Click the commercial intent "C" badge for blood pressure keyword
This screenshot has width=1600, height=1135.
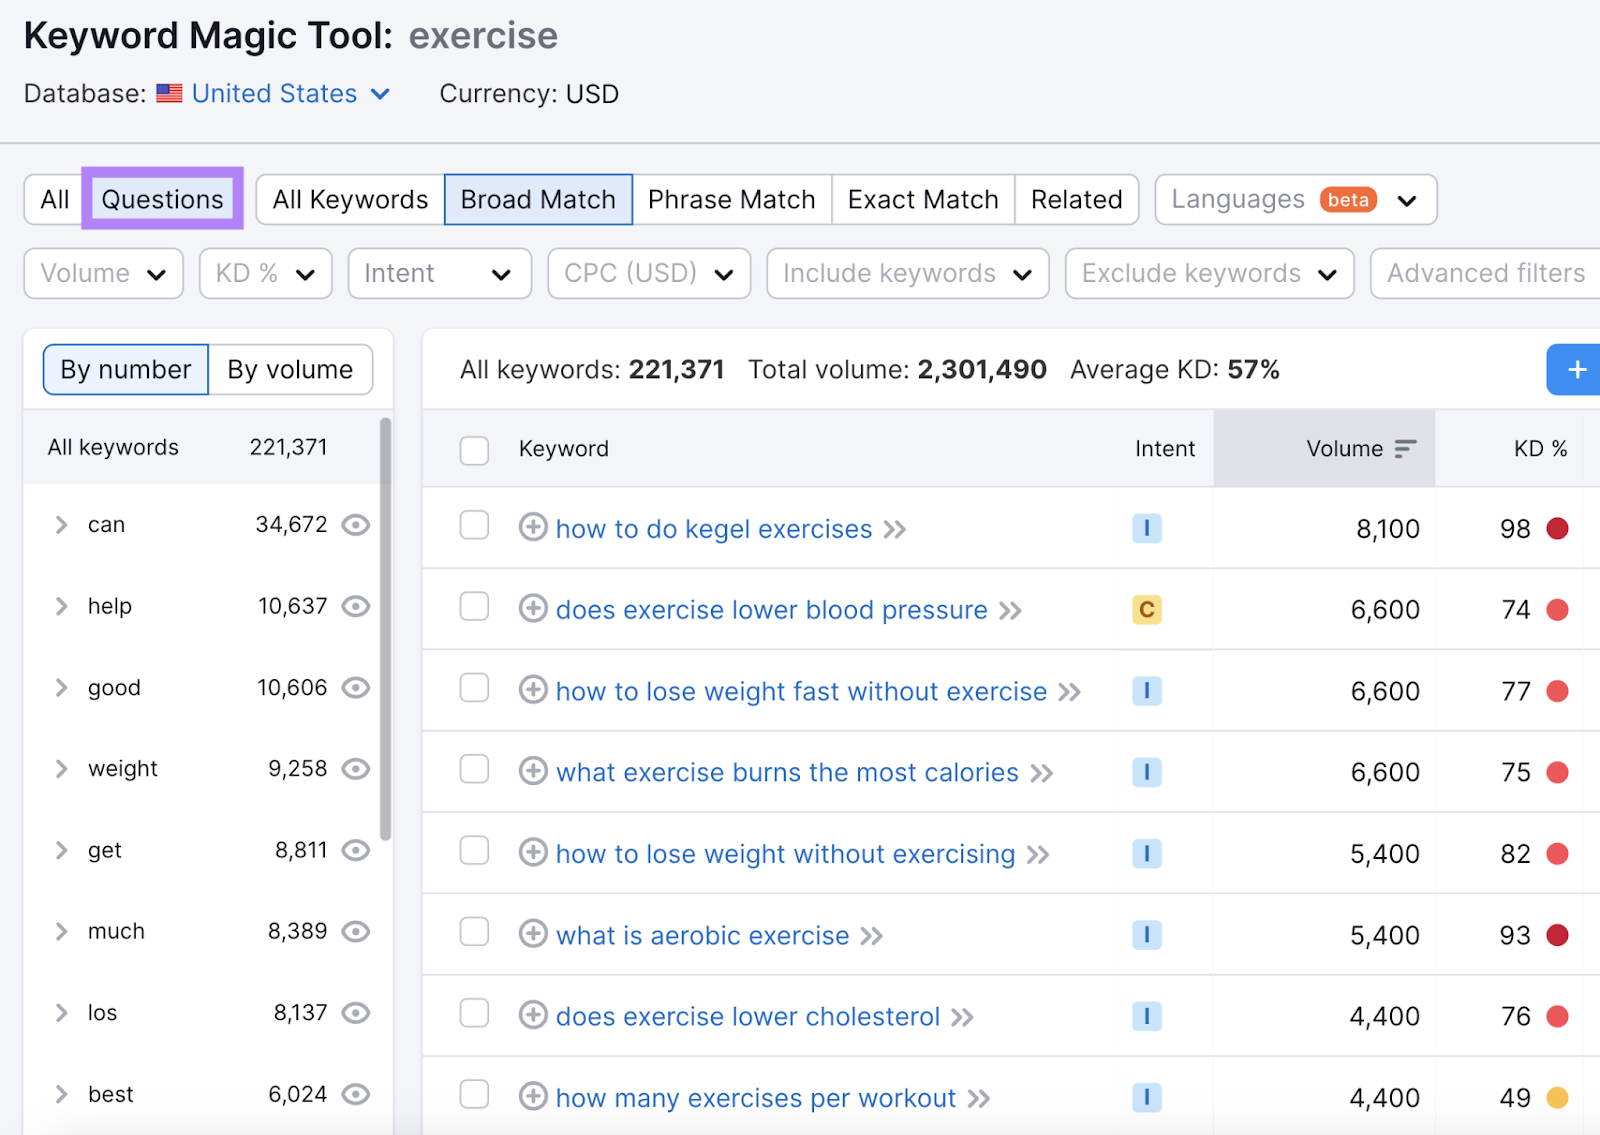coord(1147,609)
